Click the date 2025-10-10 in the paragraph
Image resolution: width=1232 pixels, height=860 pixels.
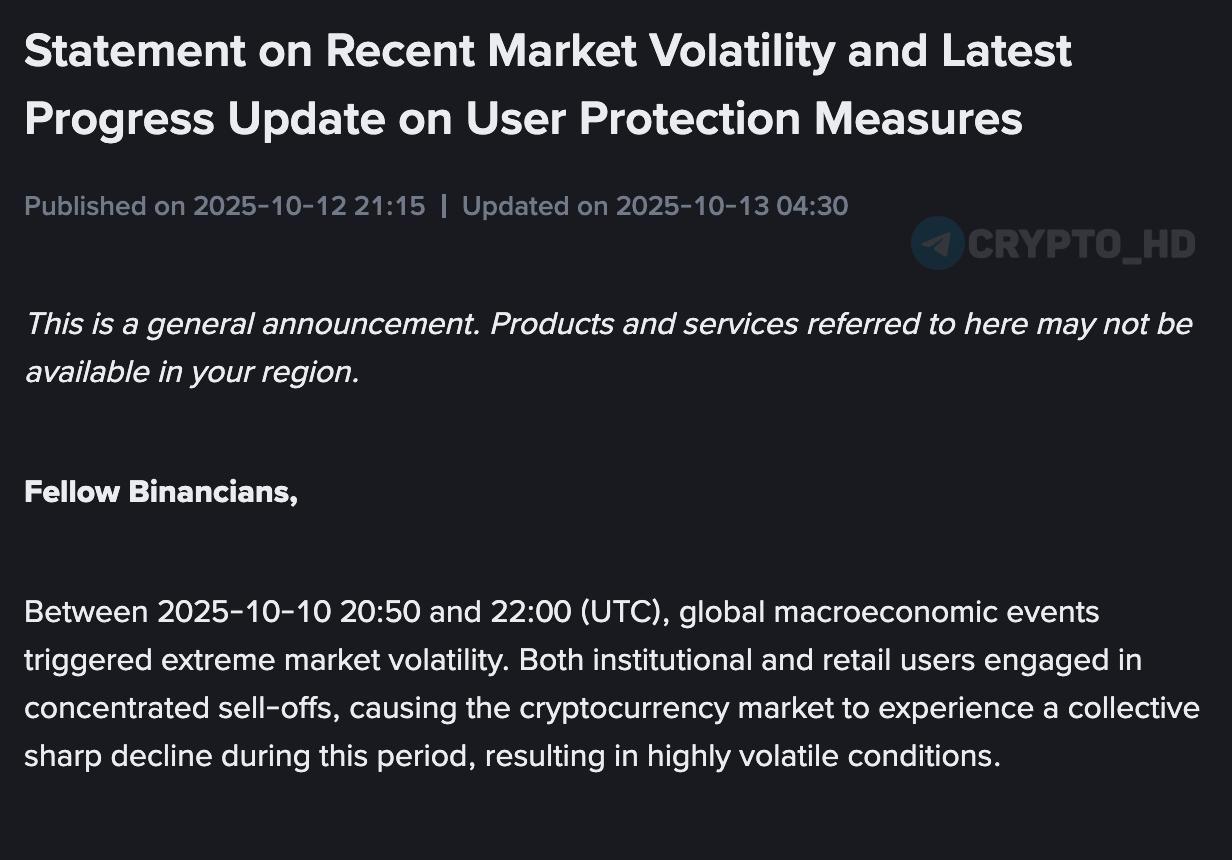tap(244, 612)
